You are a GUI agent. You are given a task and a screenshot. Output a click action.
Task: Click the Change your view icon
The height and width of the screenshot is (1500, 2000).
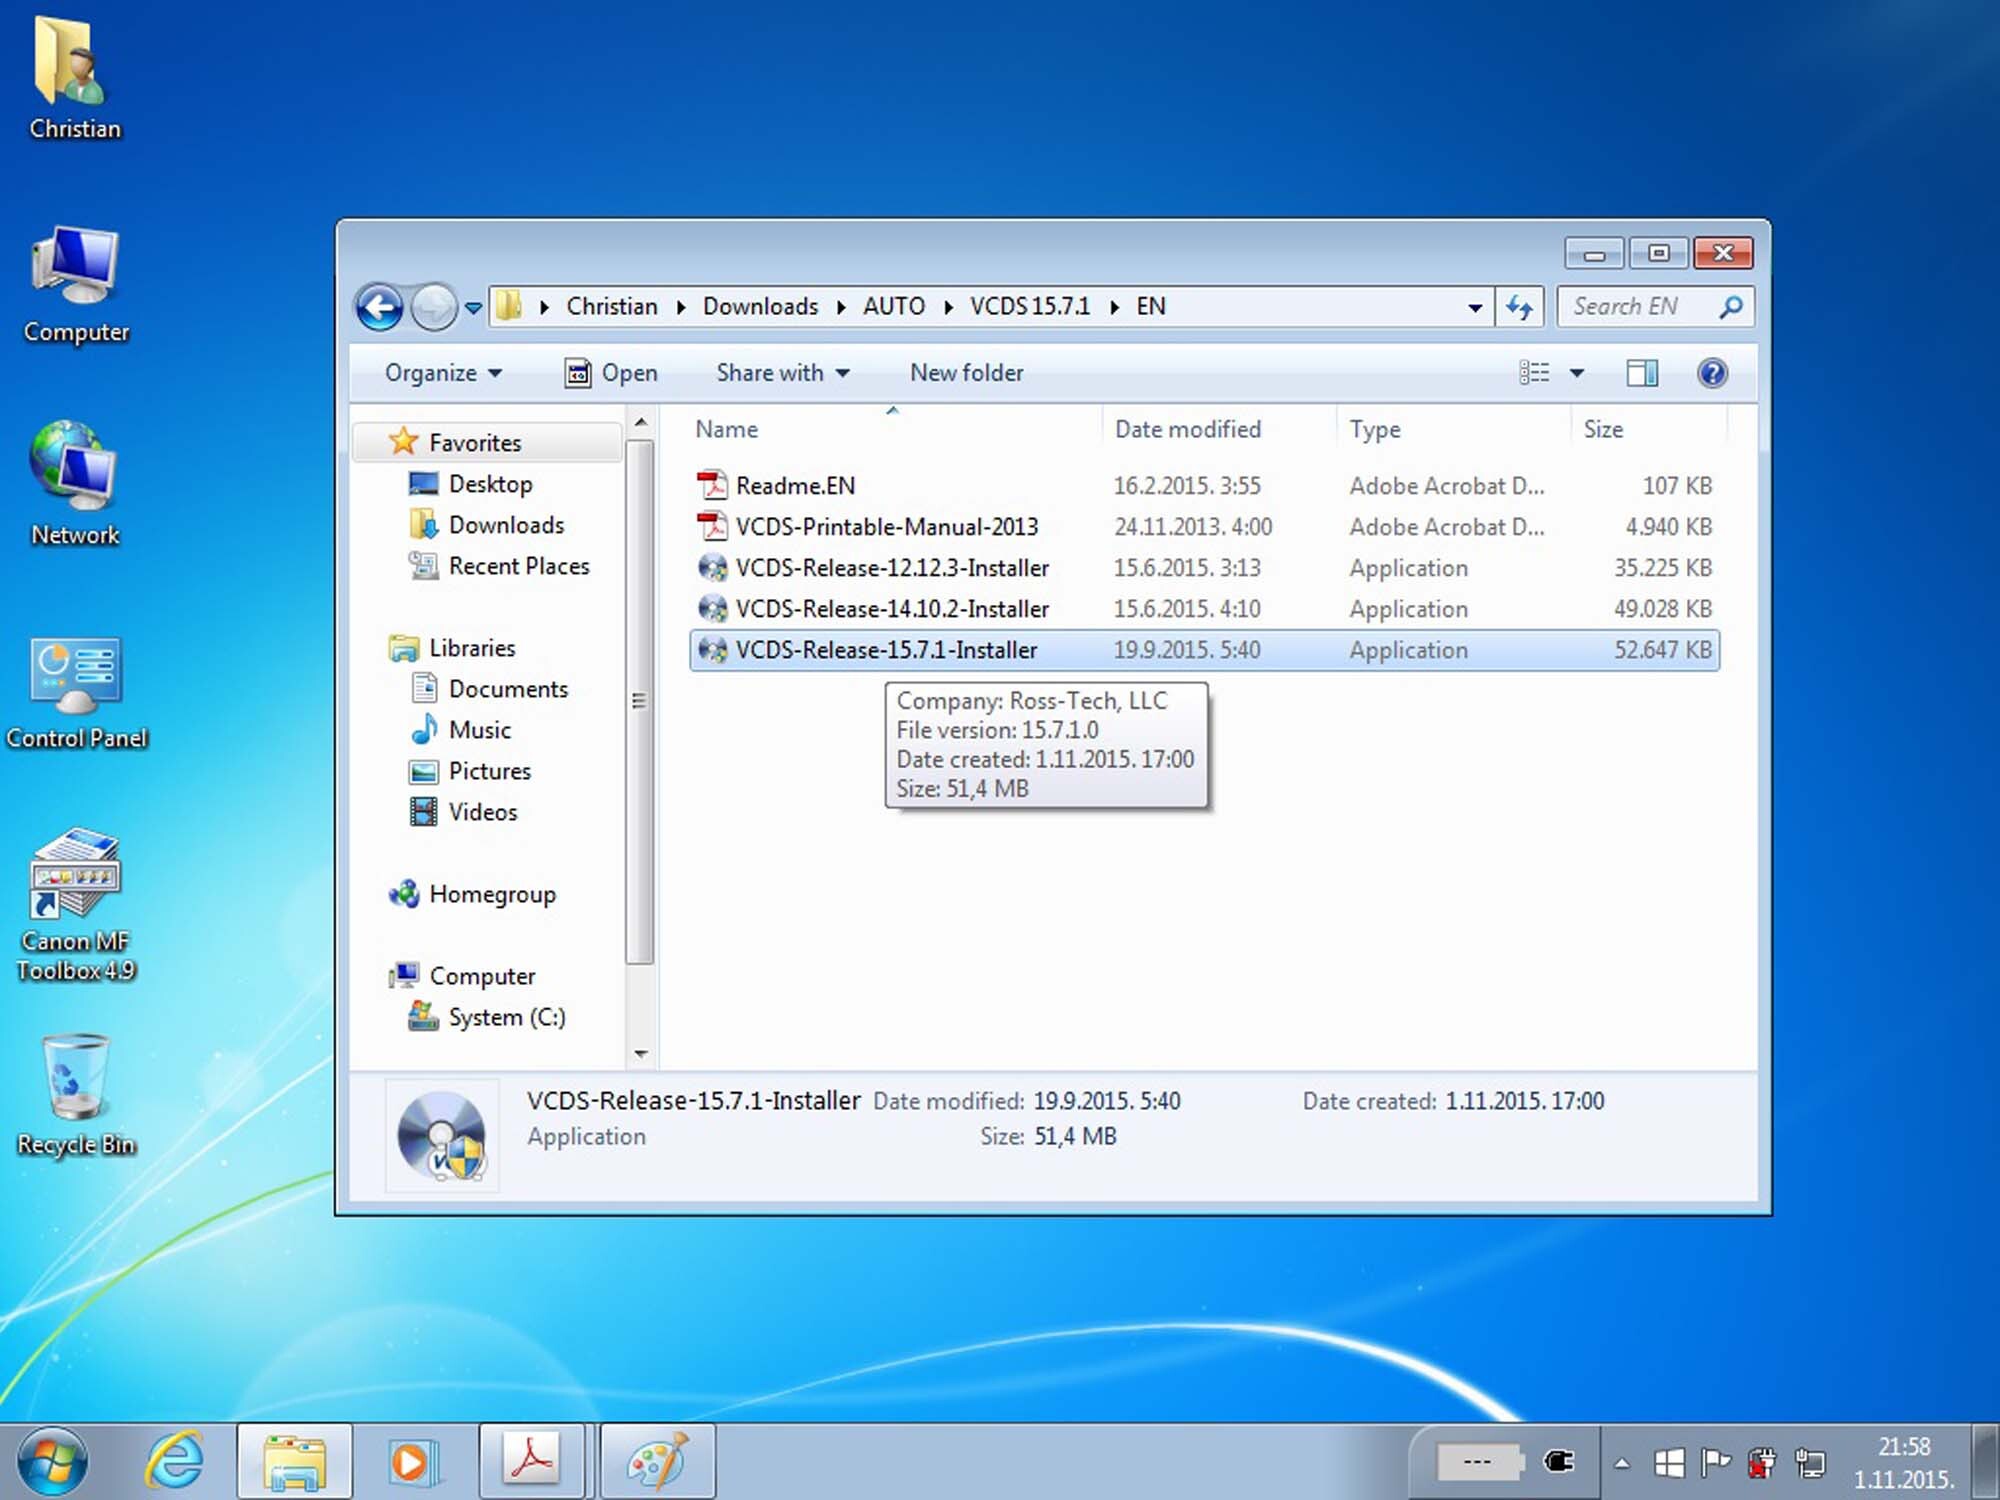[1534, 373]
